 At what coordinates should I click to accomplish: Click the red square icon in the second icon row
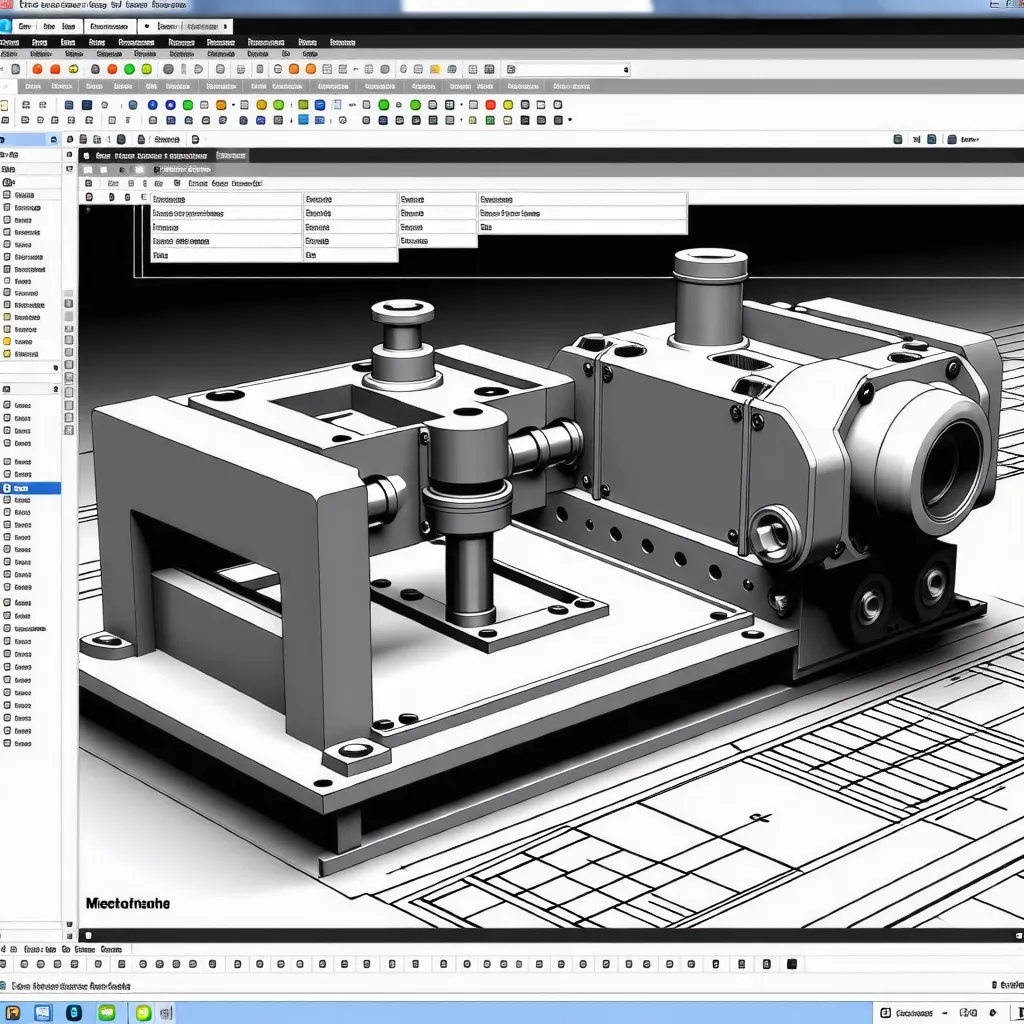tap(490, 104)
